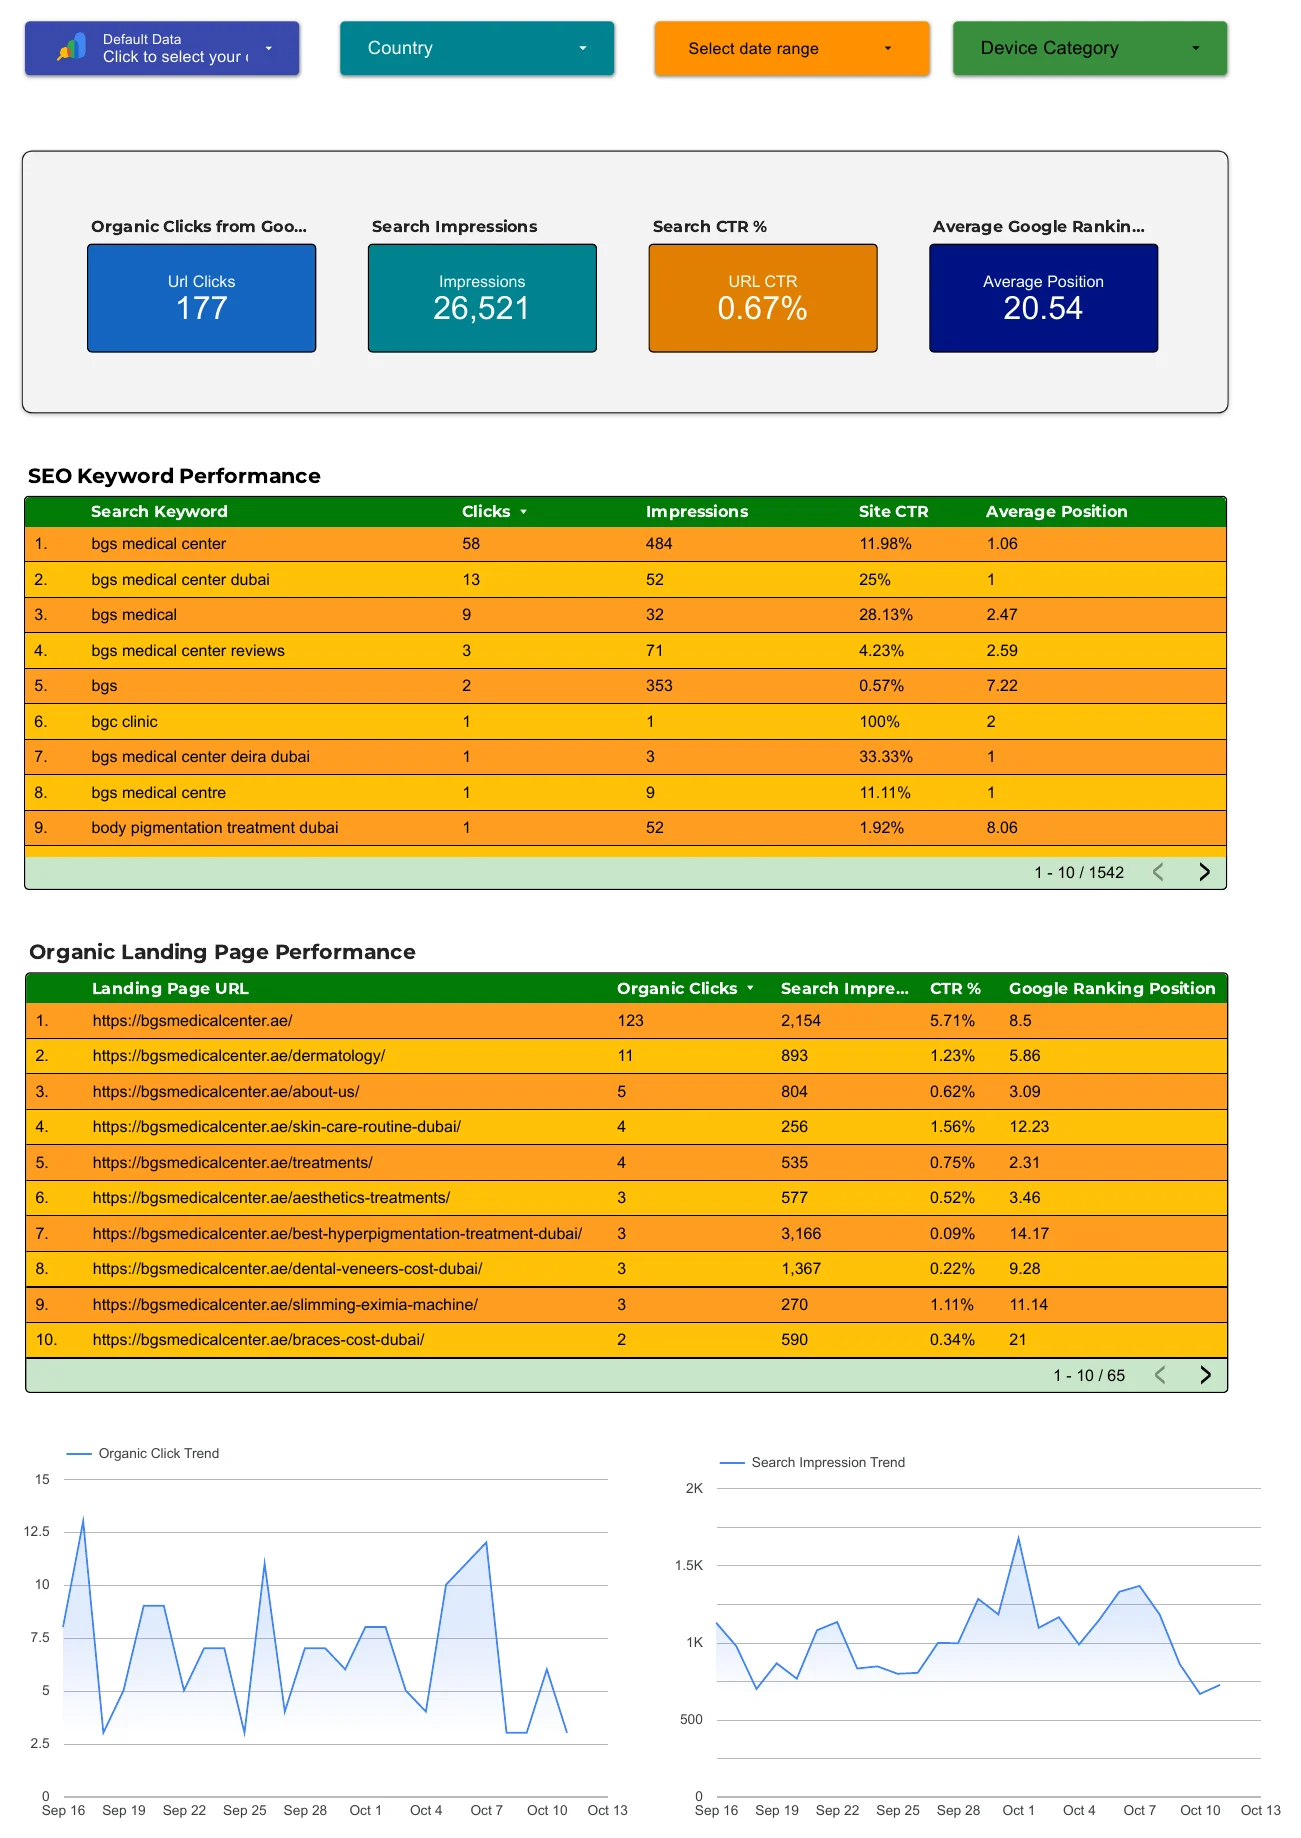The width and height of the screenshot is (1301, 1838).
Task: Open the skin-care-routine-dubai URL
Action: click(276, 1127)
